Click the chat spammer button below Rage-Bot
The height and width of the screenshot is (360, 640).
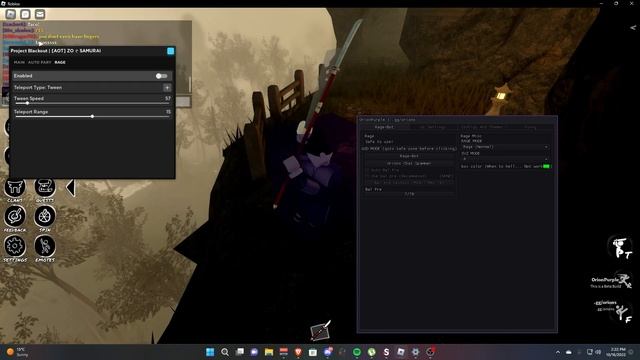click(409, 163)
